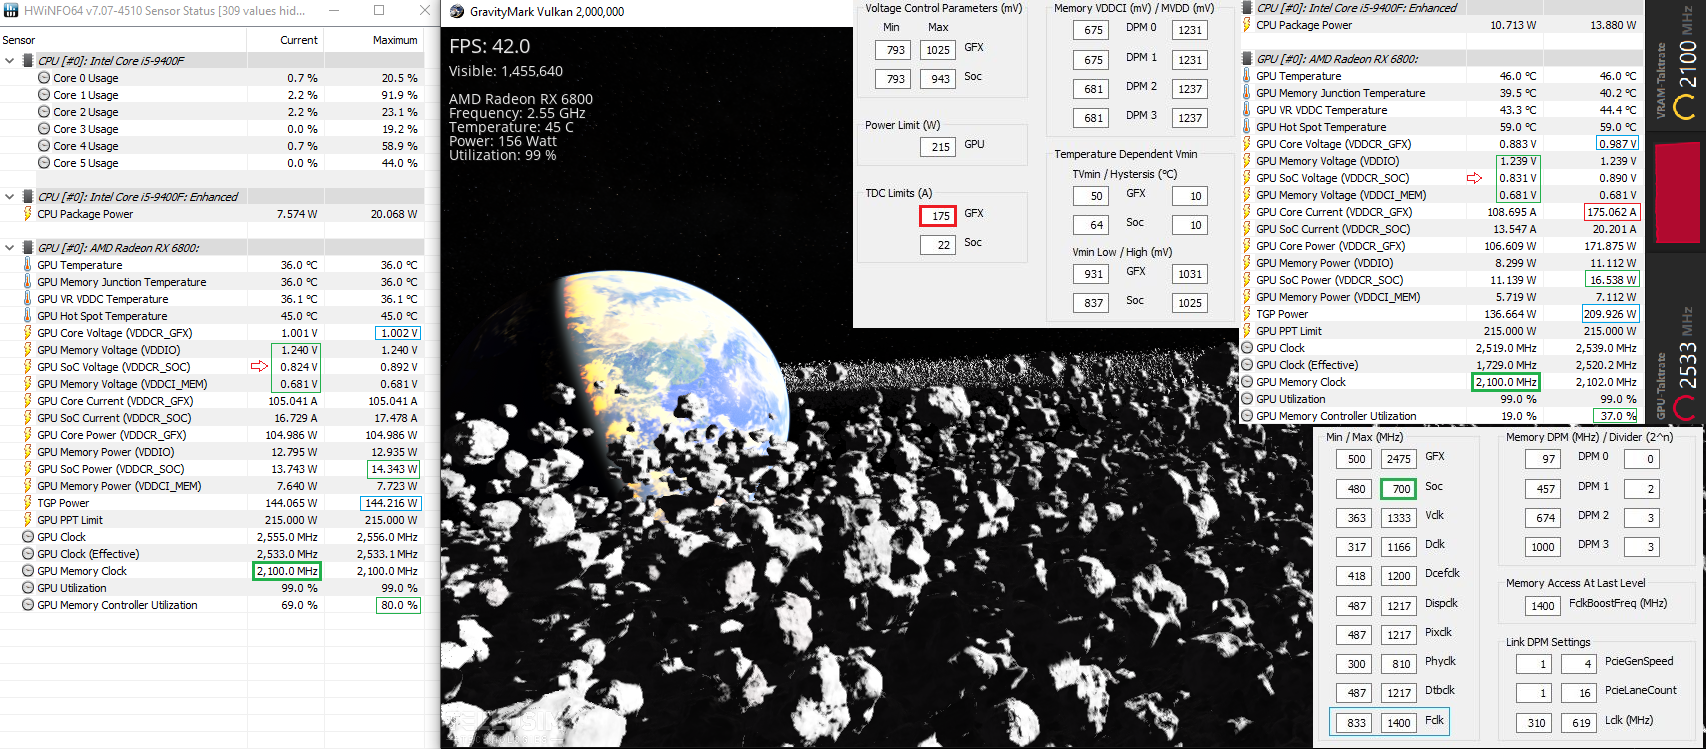Click the lightning icon beside GPU SoC Voltage 0.824 V

pyautogui.click(x=28, y=367)
